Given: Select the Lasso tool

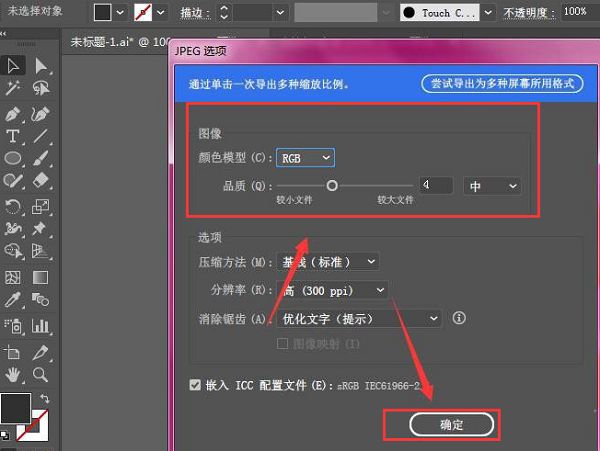Looking at the screenshot, I should 41,88.
